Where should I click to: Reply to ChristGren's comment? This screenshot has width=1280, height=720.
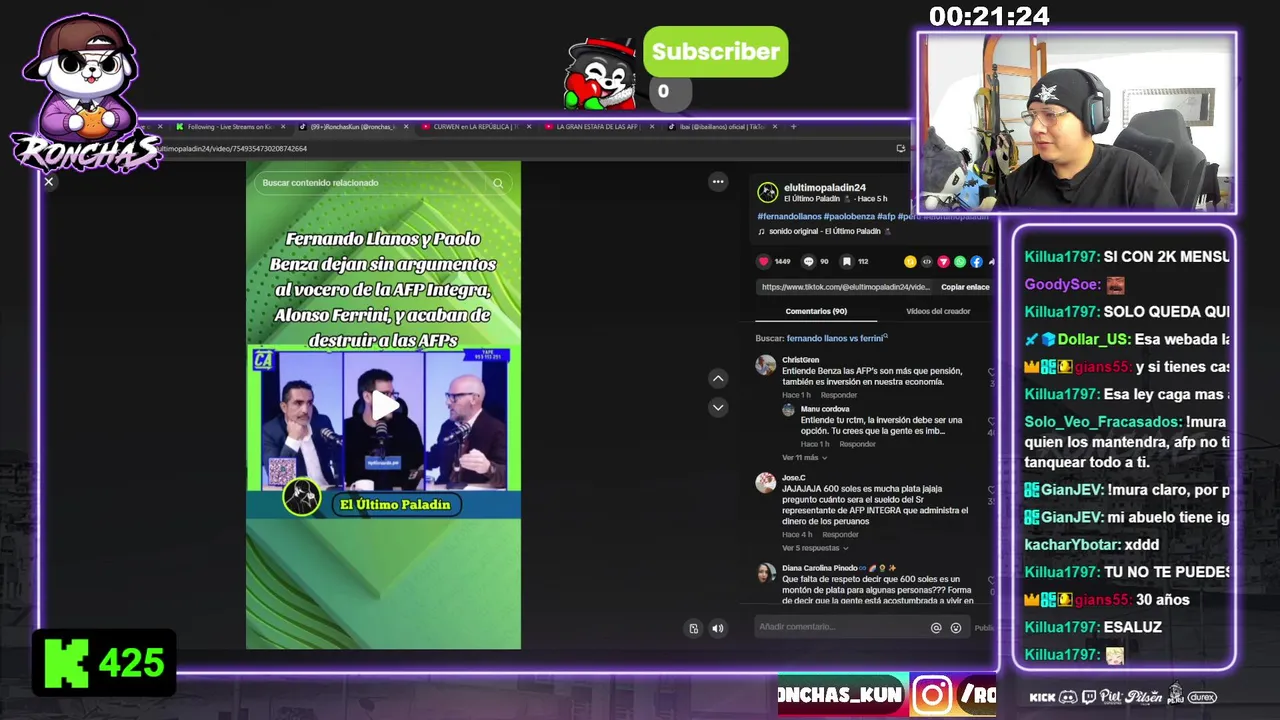coord(839,395)
